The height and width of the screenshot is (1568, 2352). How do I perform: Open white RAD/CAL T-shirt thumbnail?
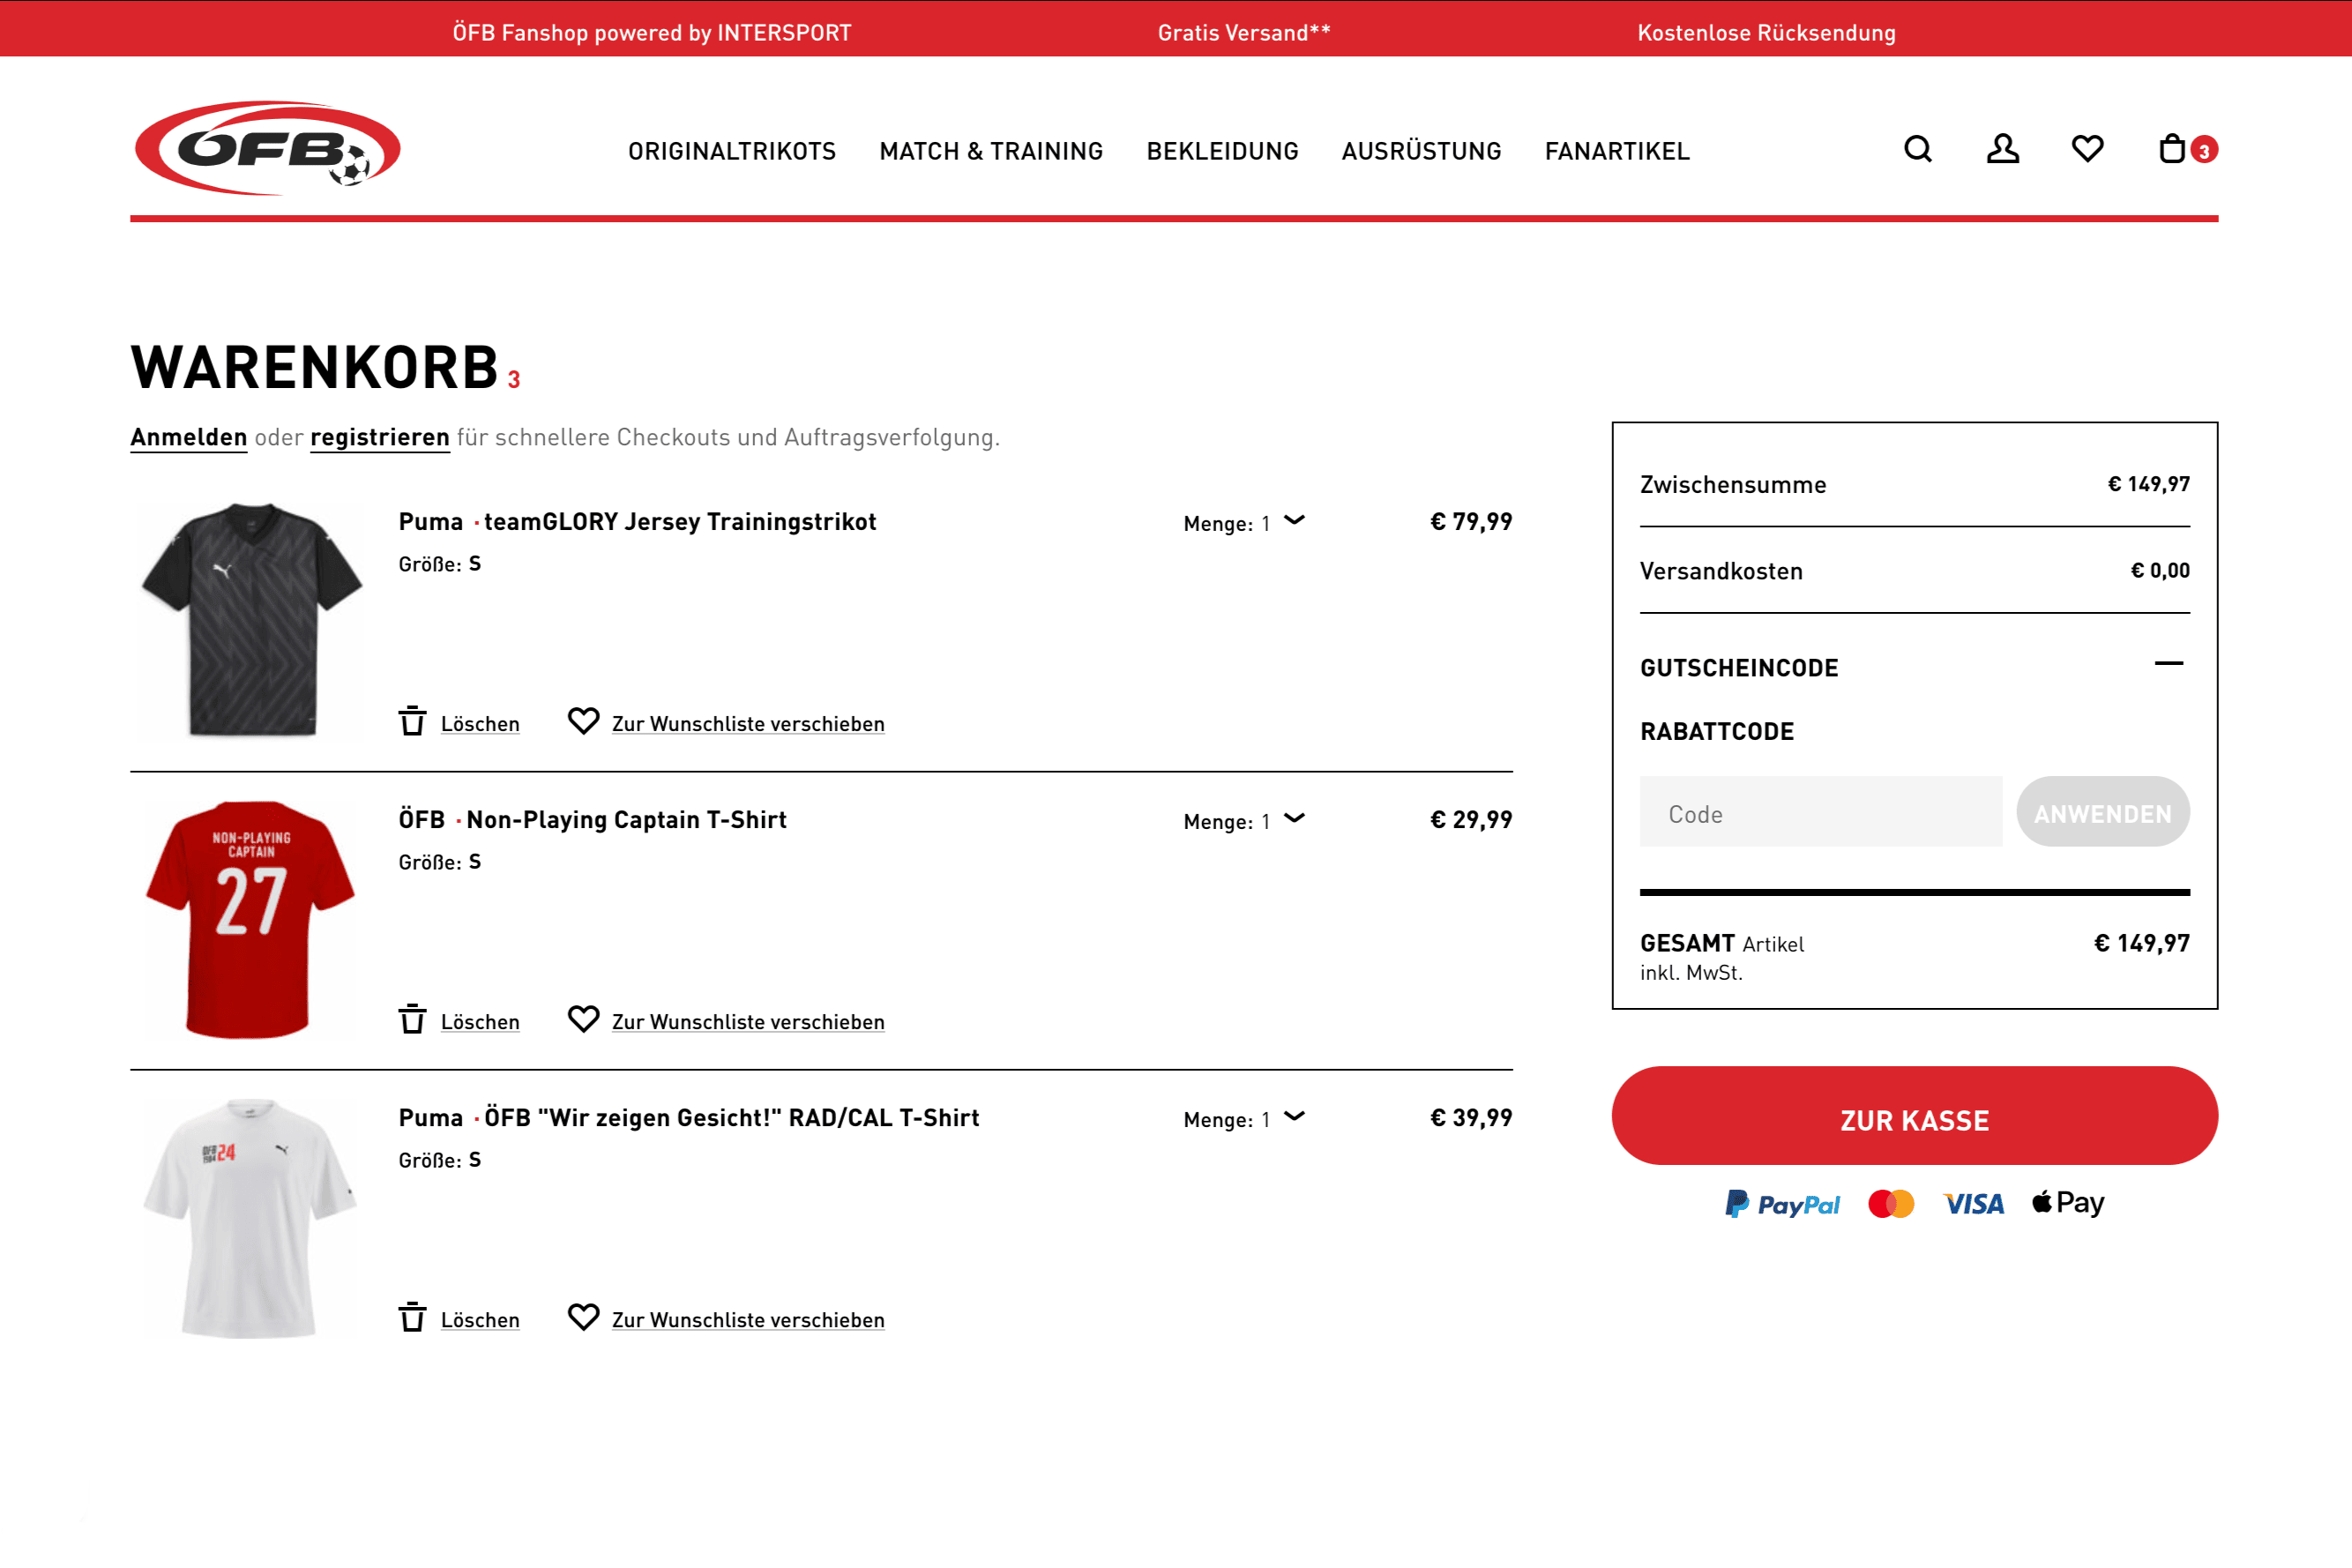(x=250, y=1217)
